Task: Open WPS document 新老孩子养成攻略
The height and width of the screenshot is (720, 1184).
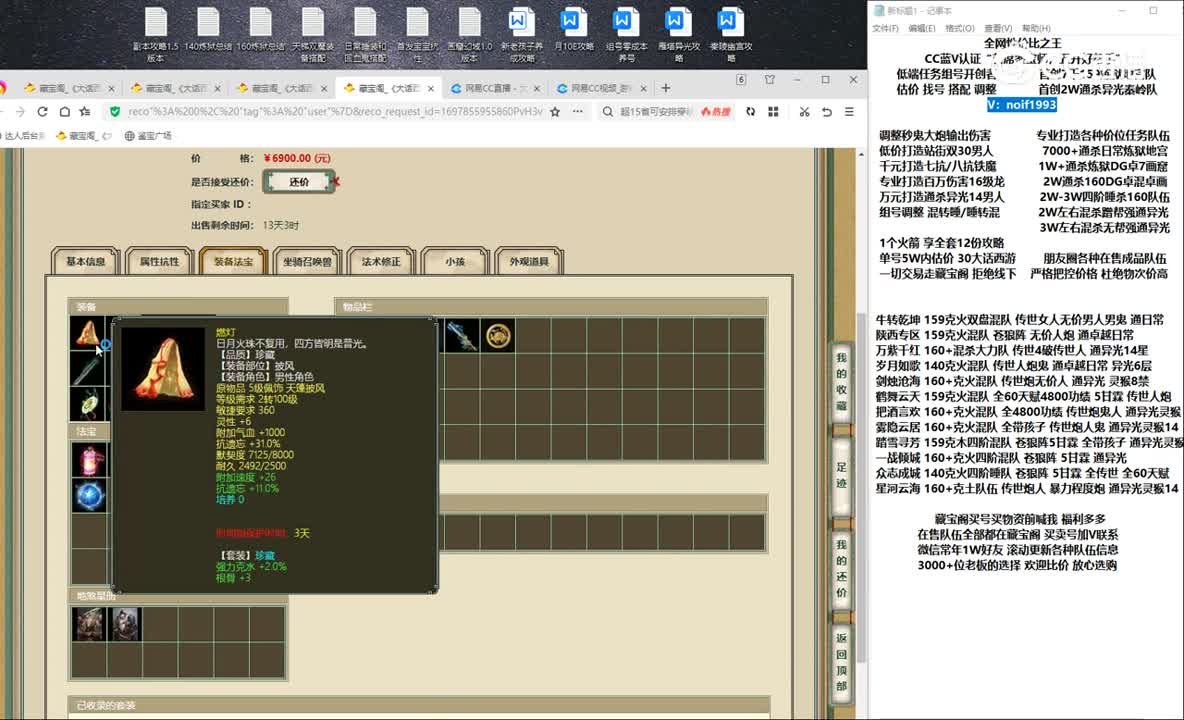Action: click(x=521, y=35)
